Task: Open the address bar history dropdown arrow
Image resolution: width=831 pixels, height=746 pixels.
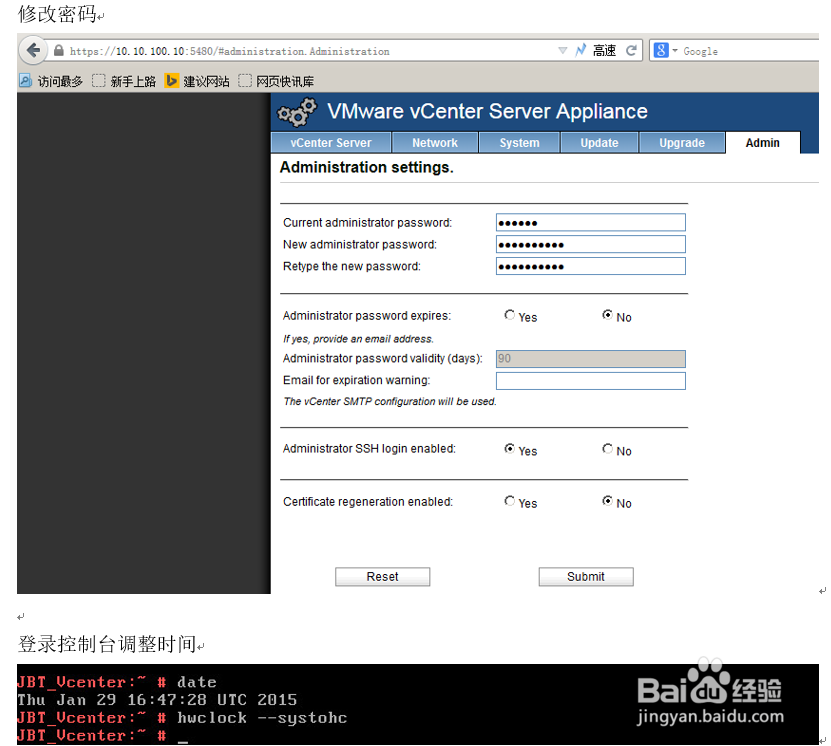Action: pyautogui.click(x=562, y=51)
